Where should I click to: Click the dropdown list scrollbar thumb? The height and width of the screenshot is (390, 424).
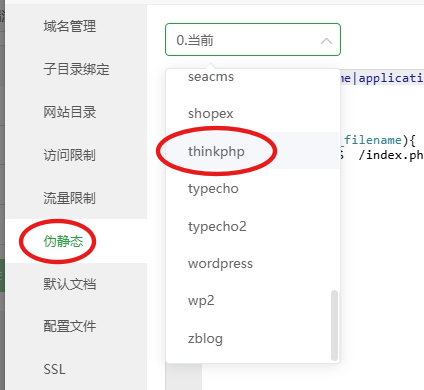click(x=334, y=325)
